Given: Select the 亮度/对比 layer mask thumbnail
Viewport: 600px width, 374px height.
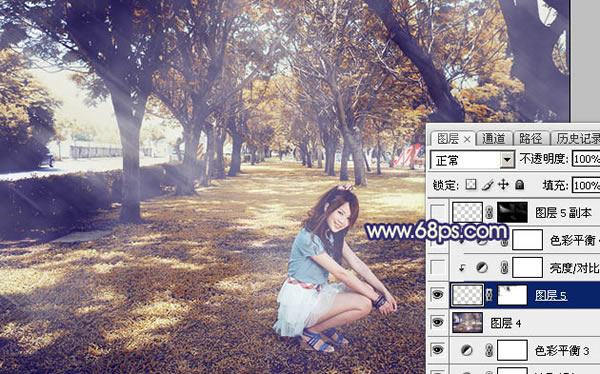Looking at the screenshot, I should (527, 267).
